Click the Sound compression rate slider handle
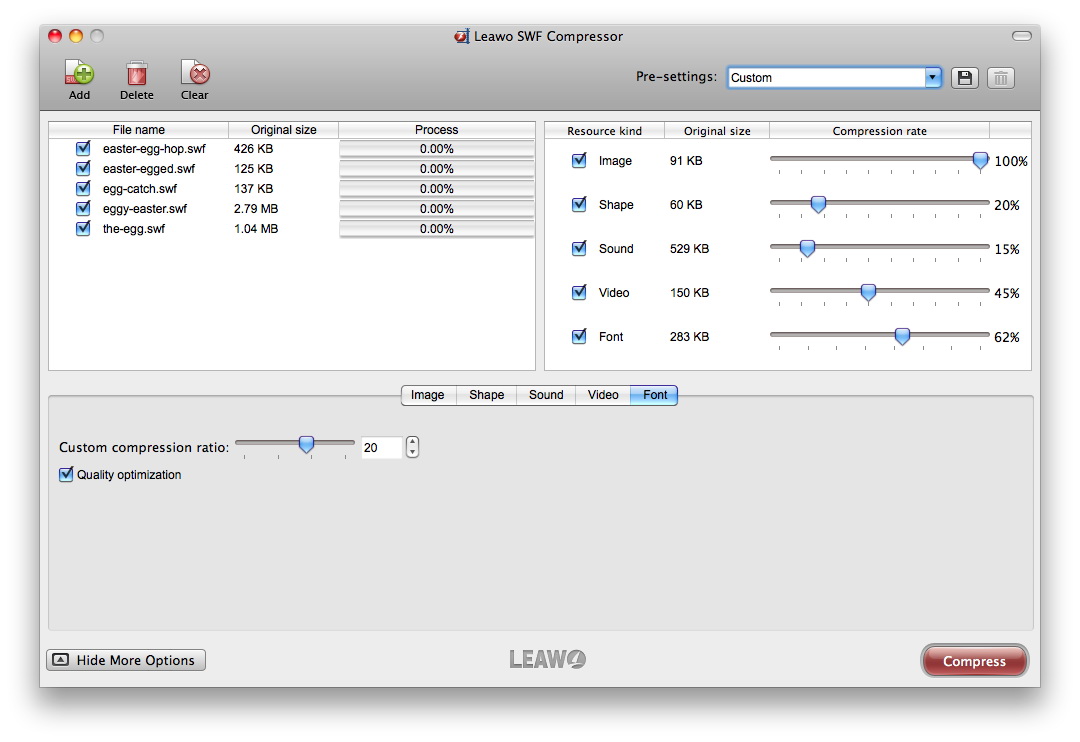Image resolution: width=1080 pixels, height=742 pixels. coord(807,249)
